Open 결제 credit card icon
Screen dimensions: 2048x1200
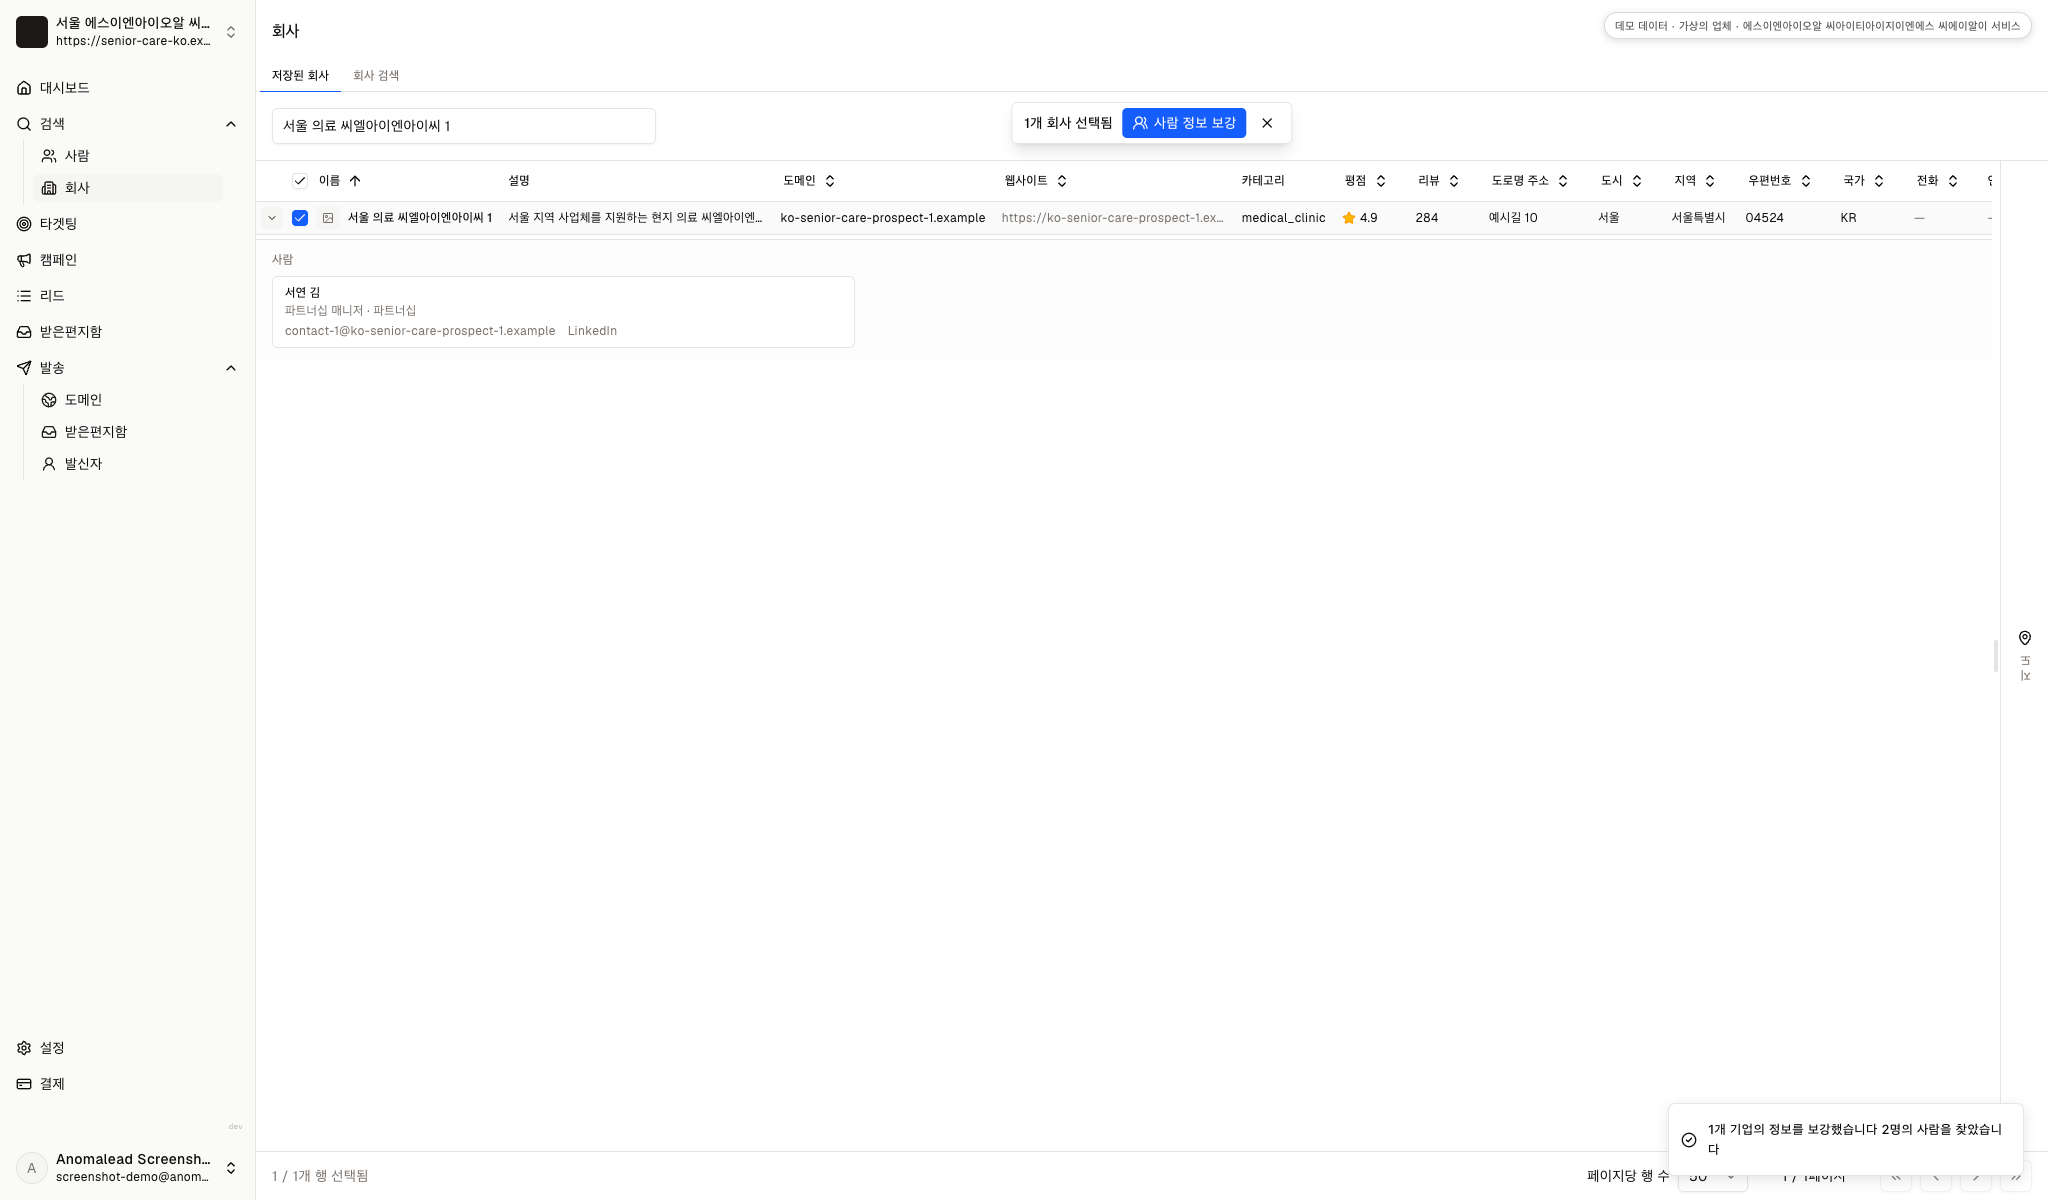(x=24, y=1084)
